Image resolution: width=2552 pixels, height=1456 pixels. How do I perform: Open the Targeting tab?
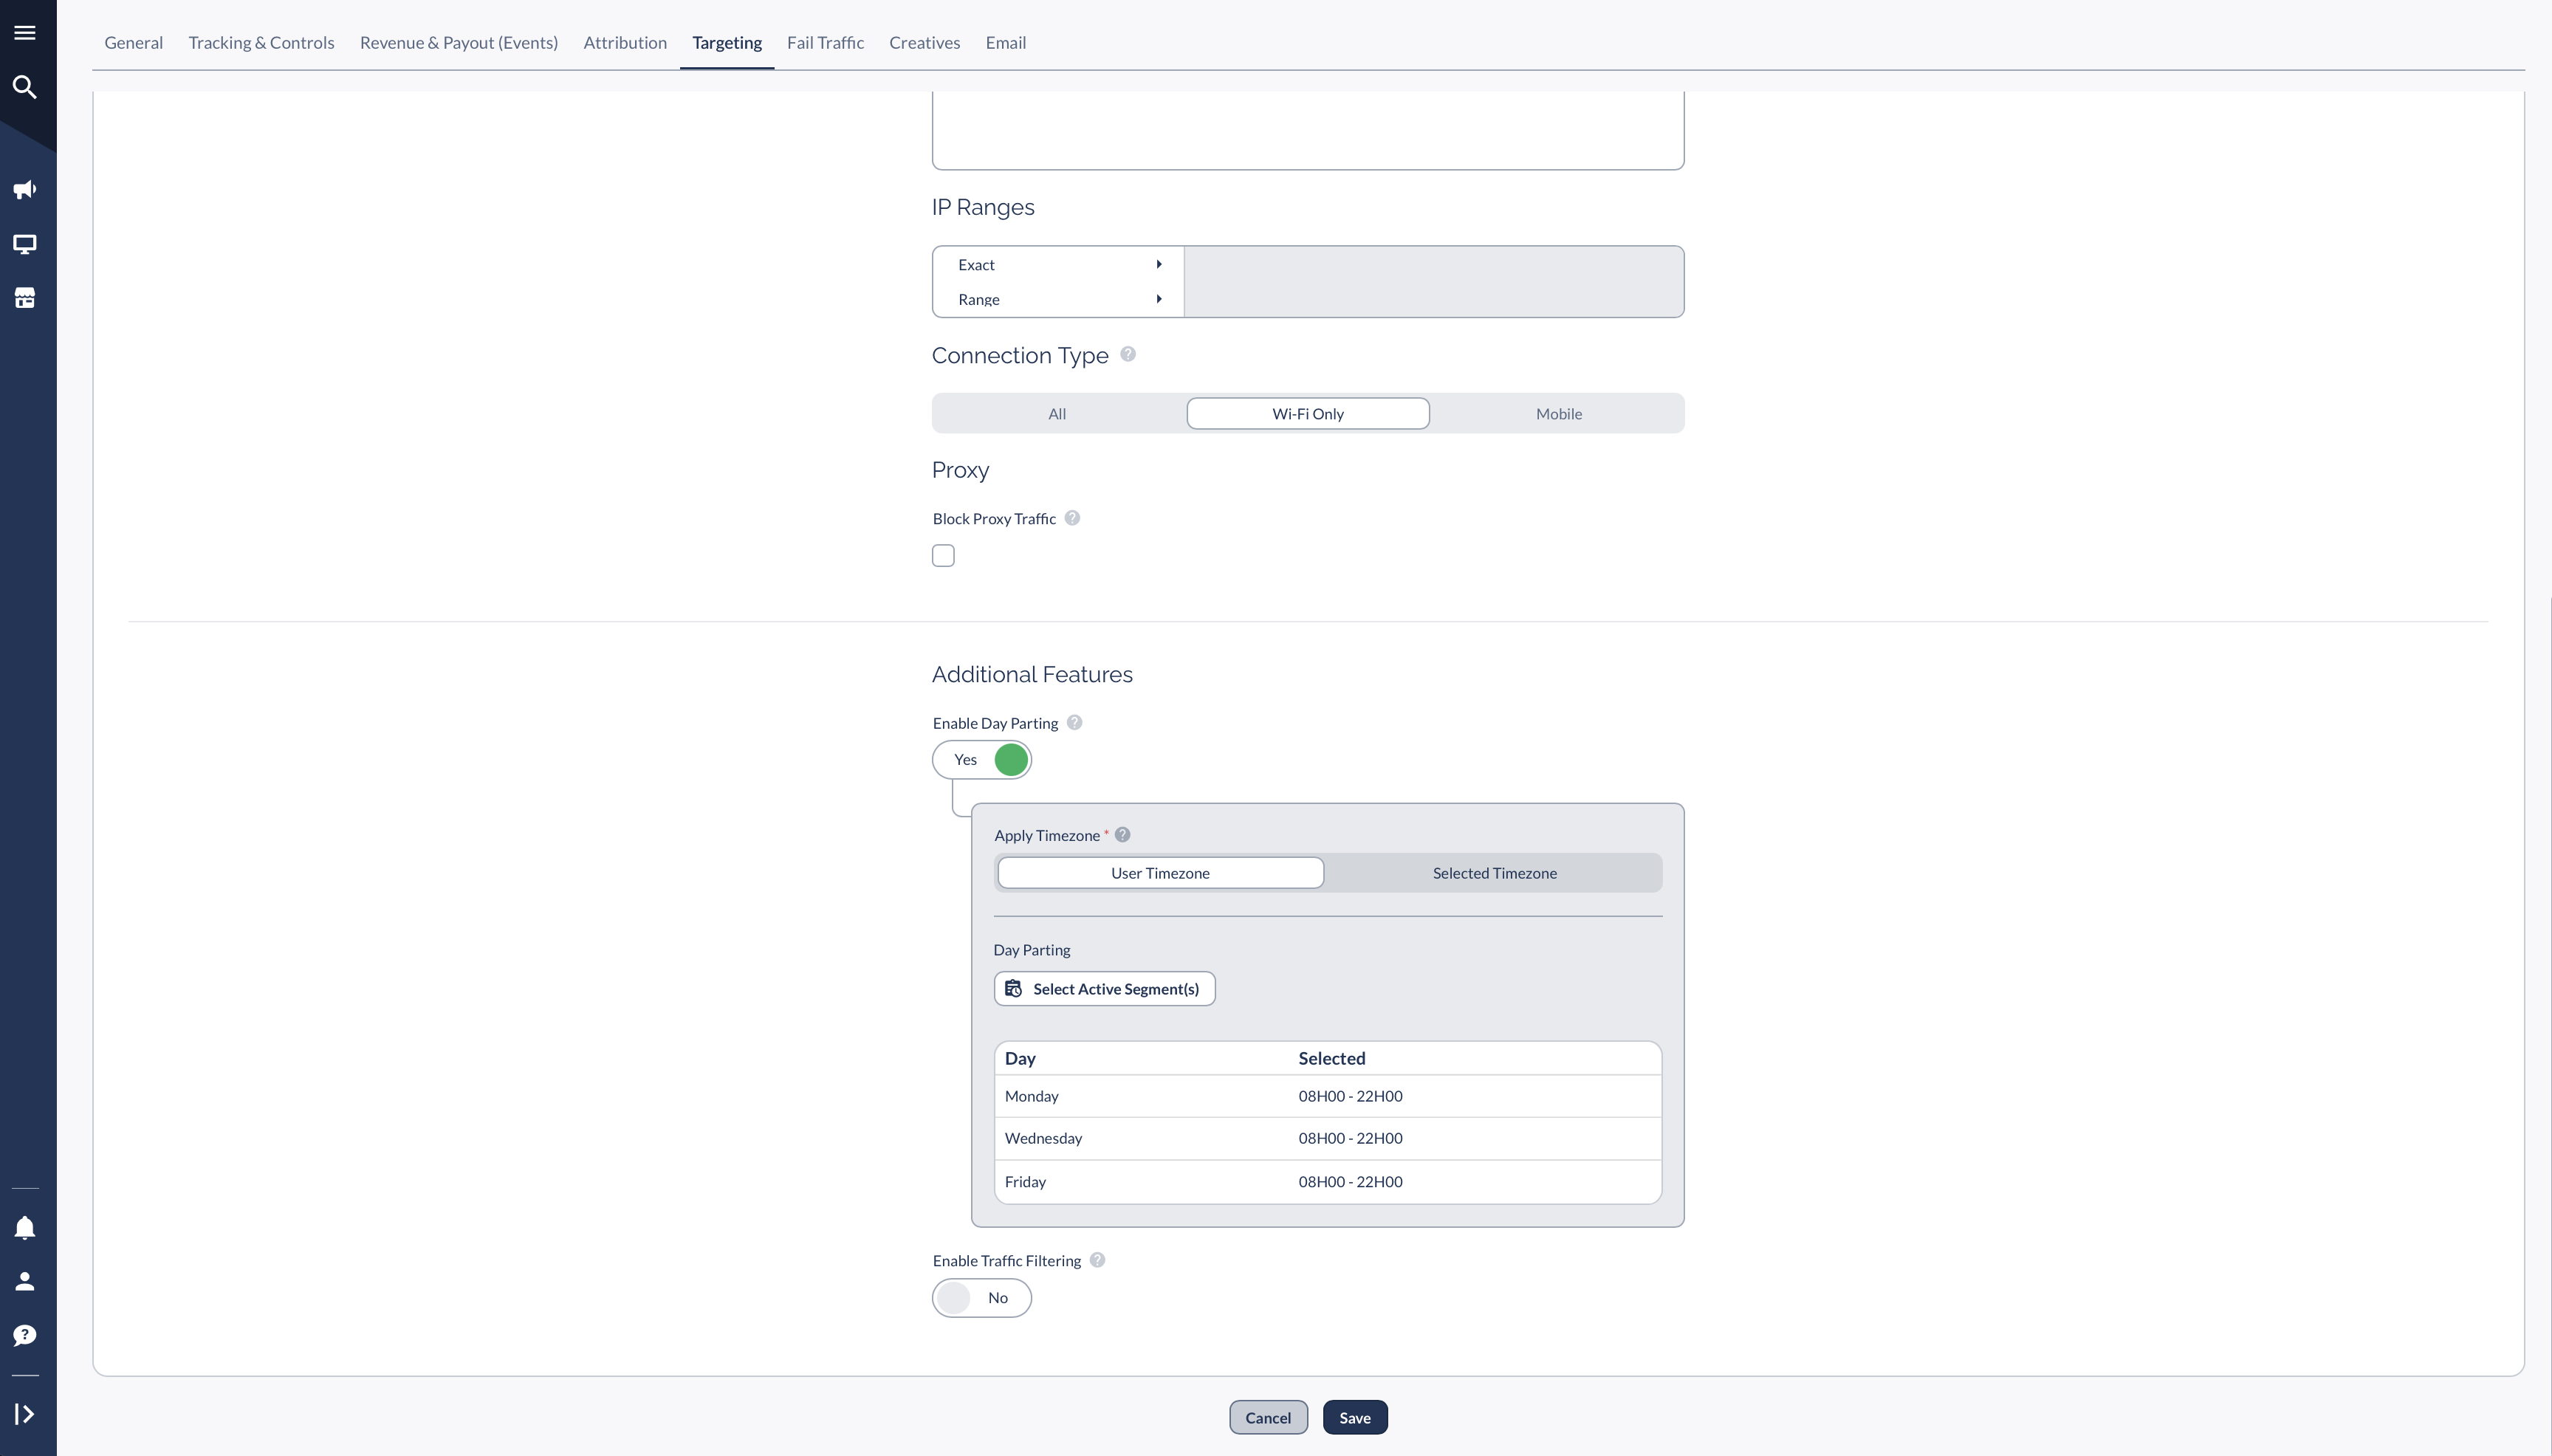tap(727, 42)
